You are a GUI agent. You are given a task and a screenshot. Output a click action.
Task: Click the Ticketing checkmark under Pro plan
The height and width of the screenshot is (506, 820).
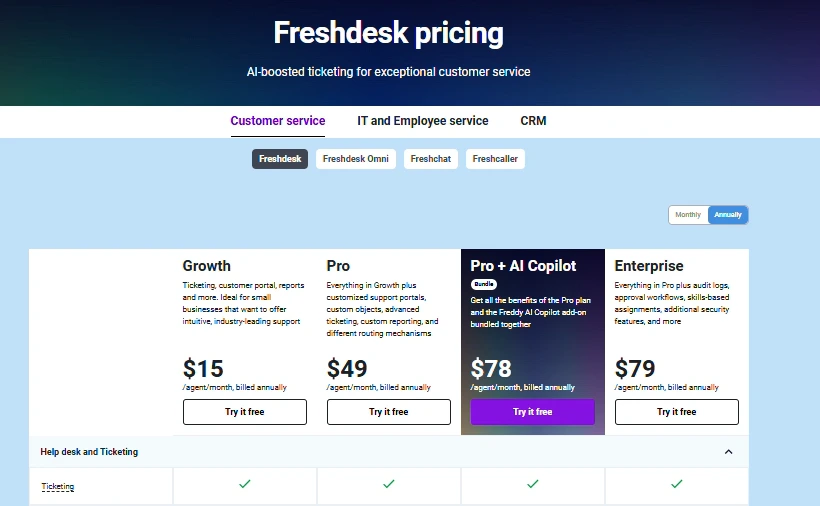pyautogui.click(x=389, y=484)
